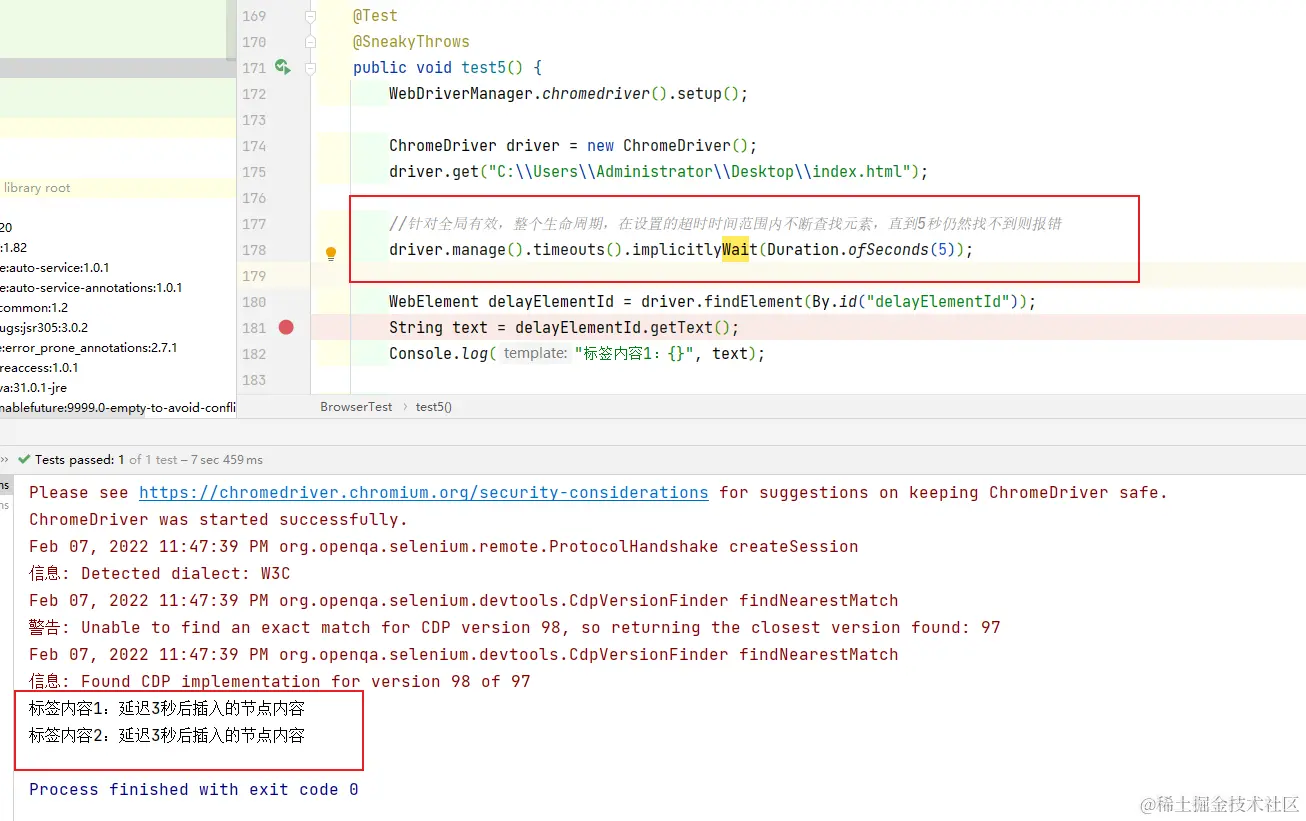Click line number 180 in the gutter
This screenshot has width=1306, height=821.
(x=254, y=302)
